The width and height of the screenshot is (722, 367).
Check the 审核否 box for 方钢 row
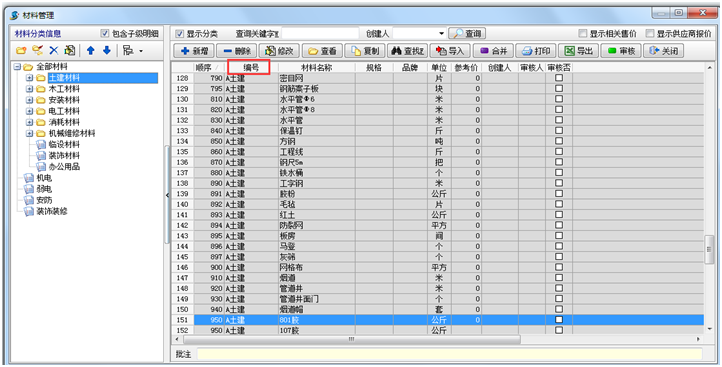559,141
